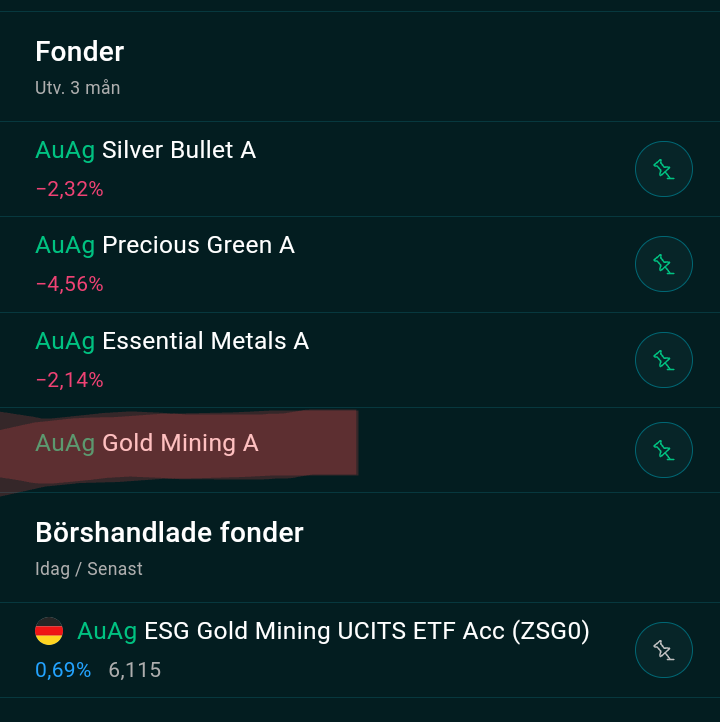Screen dimensions: 720x722
Task: Click the Börshandlade fonder heading
Action: 169,532
